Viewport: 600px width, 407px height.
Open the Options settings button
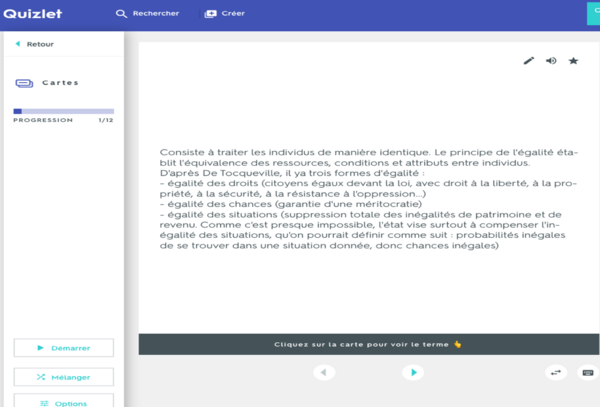click(x=63, y=402)
